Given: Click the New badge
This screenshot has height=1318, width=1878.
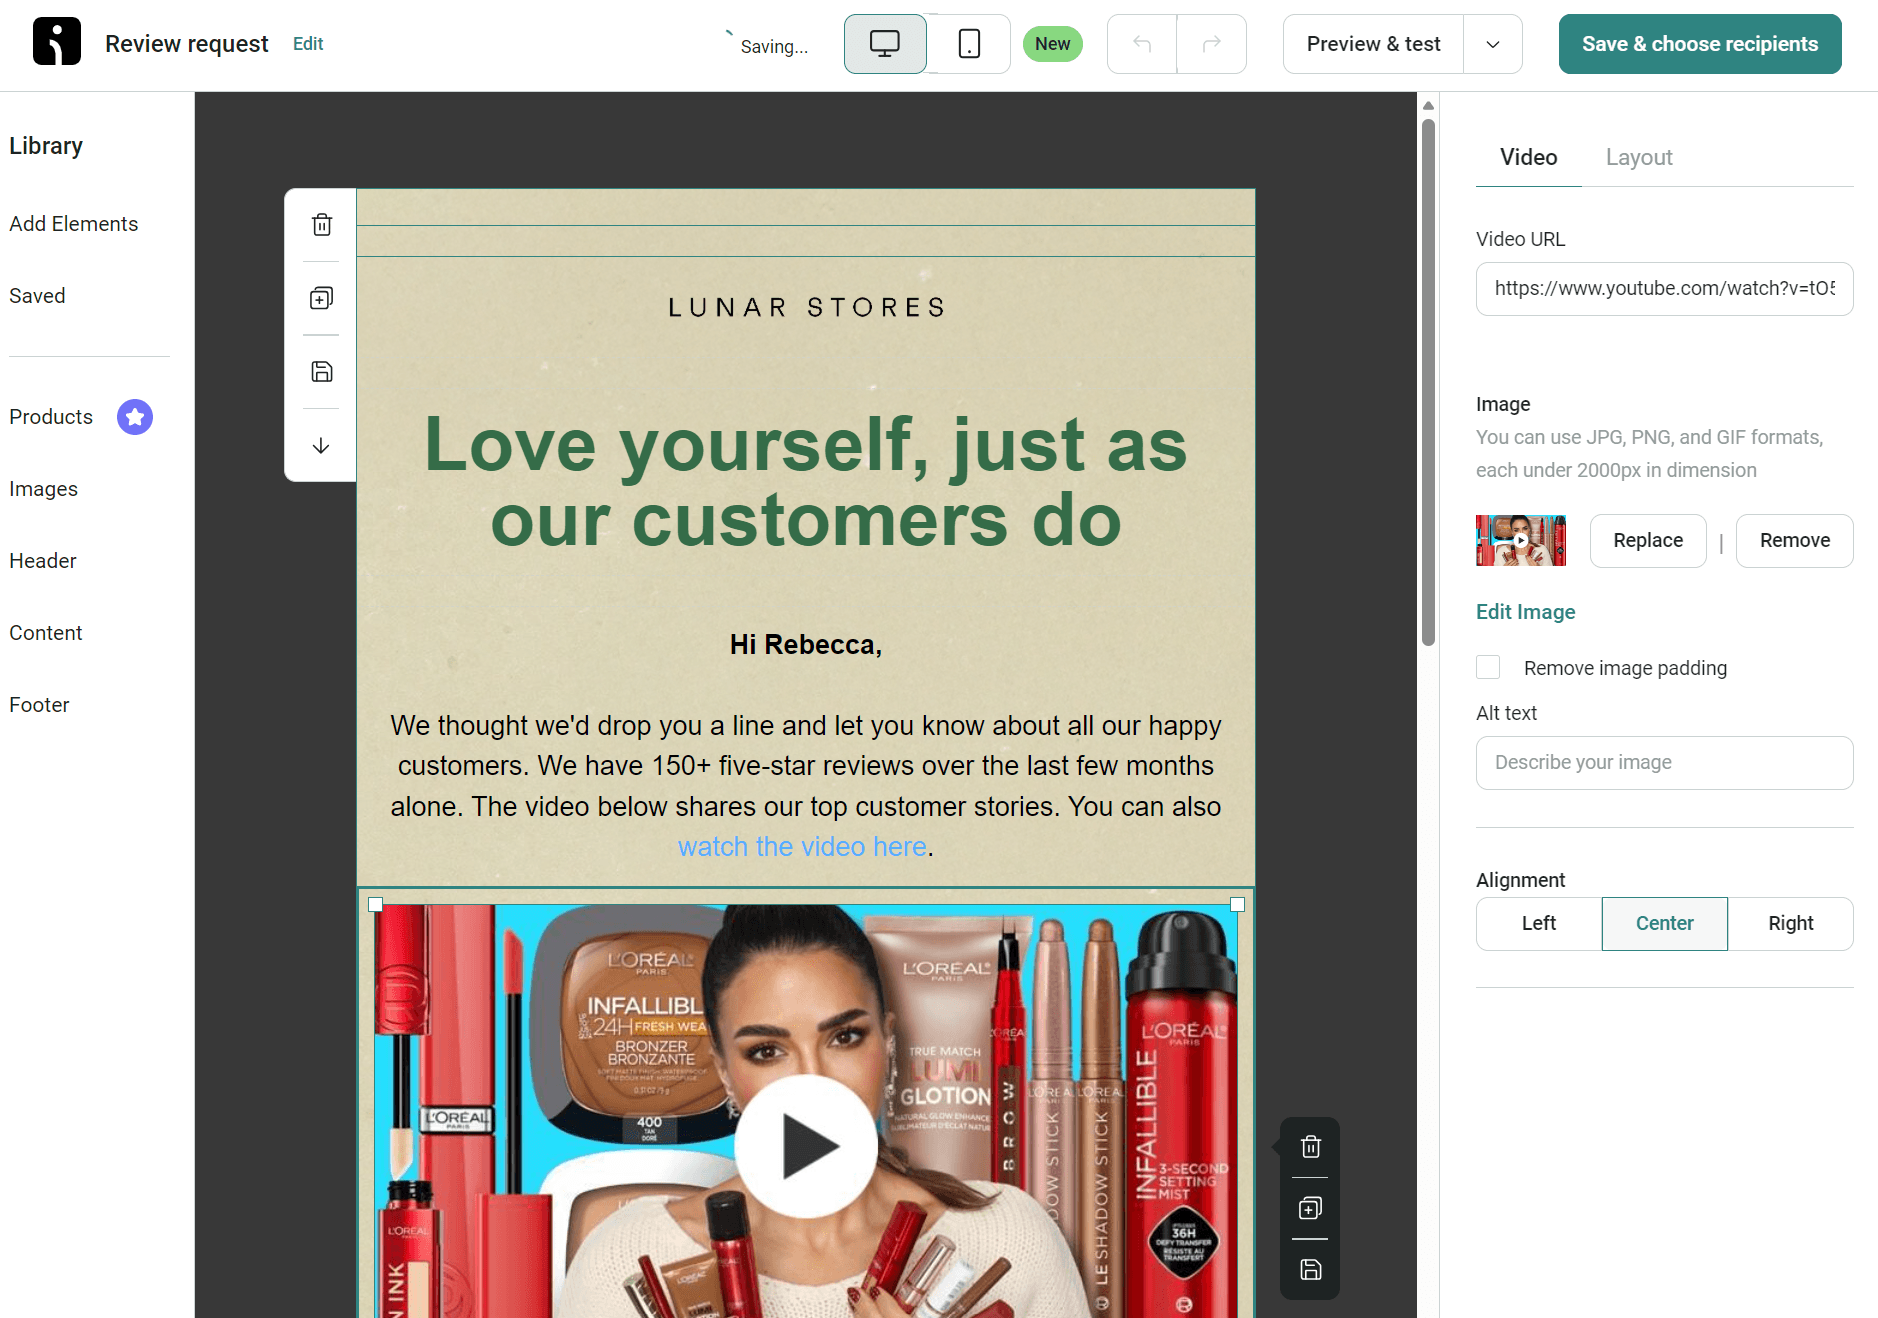Looking at the screenshot, I should click(x=1052, y=44).
